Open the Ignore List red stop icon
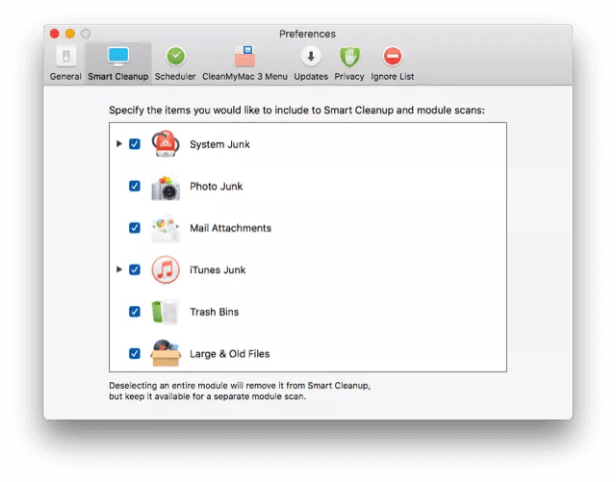Viewport: 616px width, 482px height. point(392,56)
